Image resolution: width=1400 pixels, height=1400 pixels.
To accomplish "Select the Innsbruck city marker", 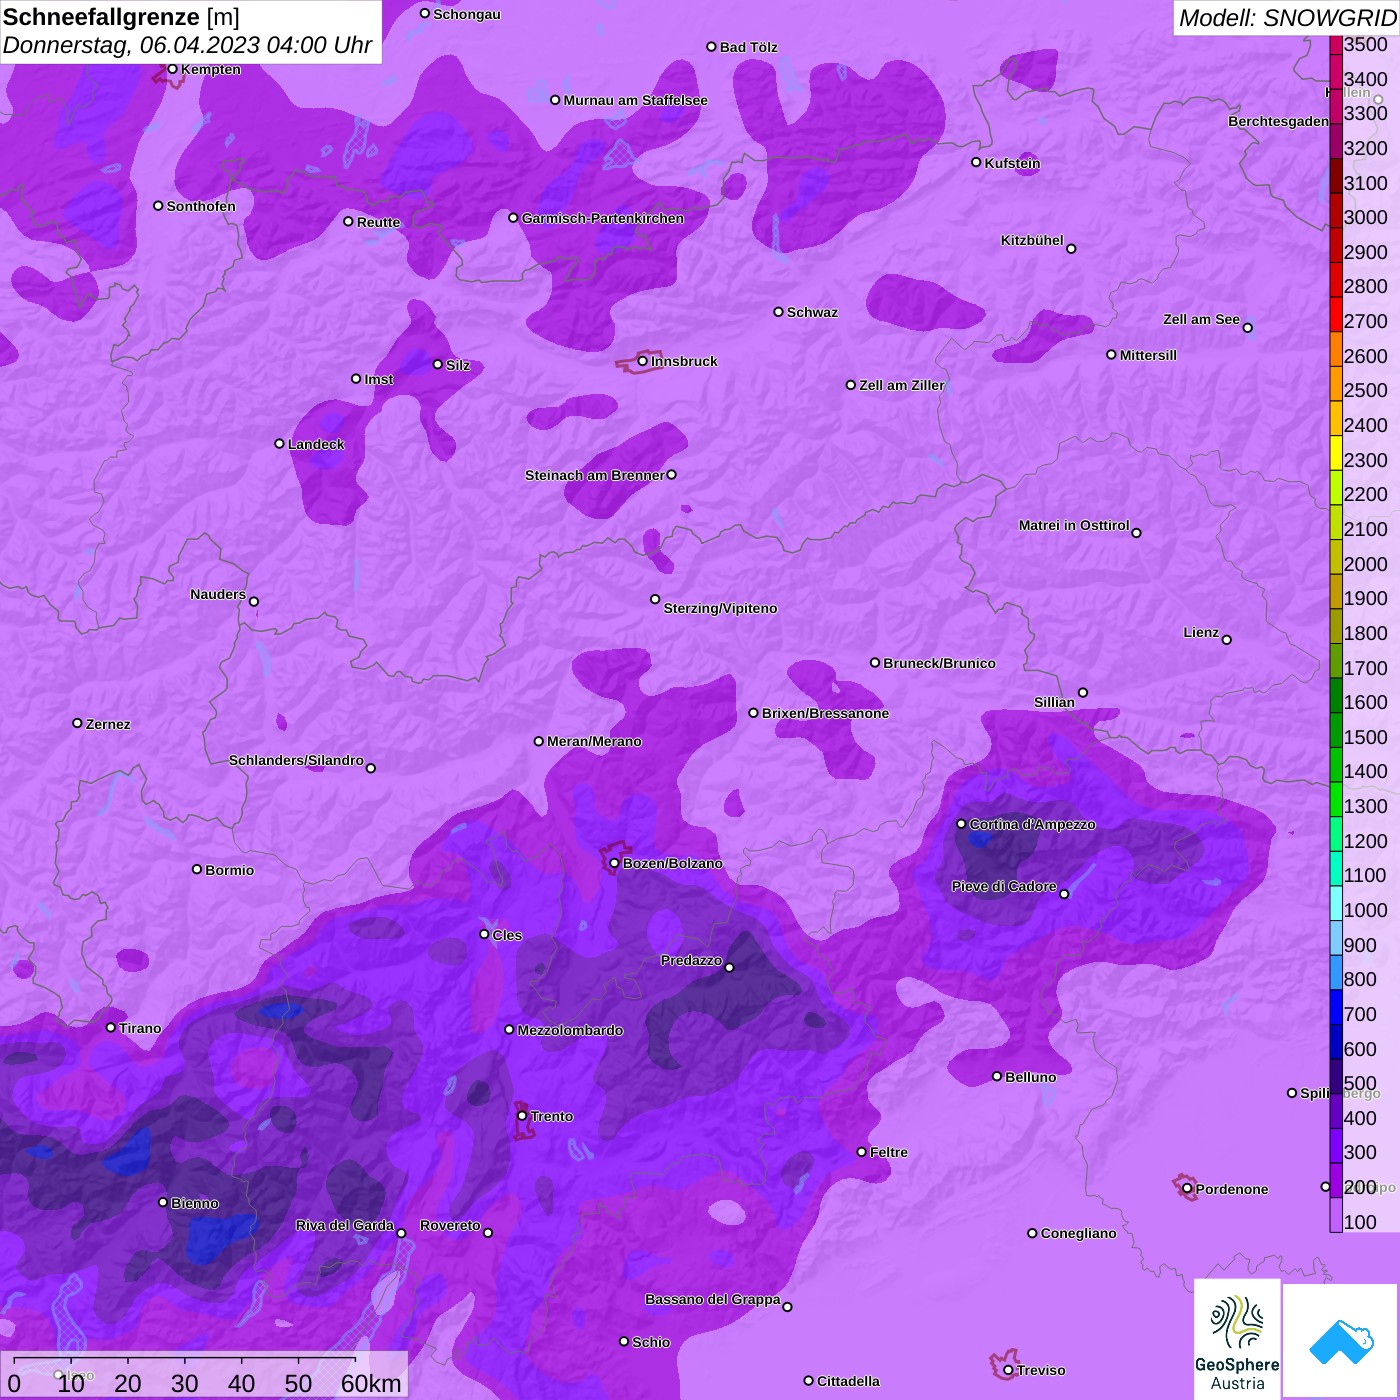I will pos(643,361).
